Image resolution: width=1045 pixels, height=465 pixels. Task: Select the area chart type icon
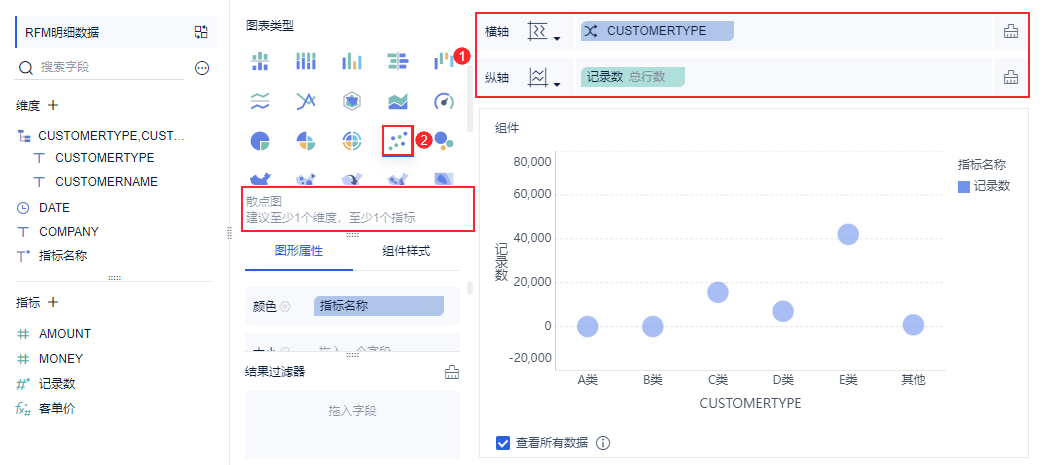[x=398, y=101]
